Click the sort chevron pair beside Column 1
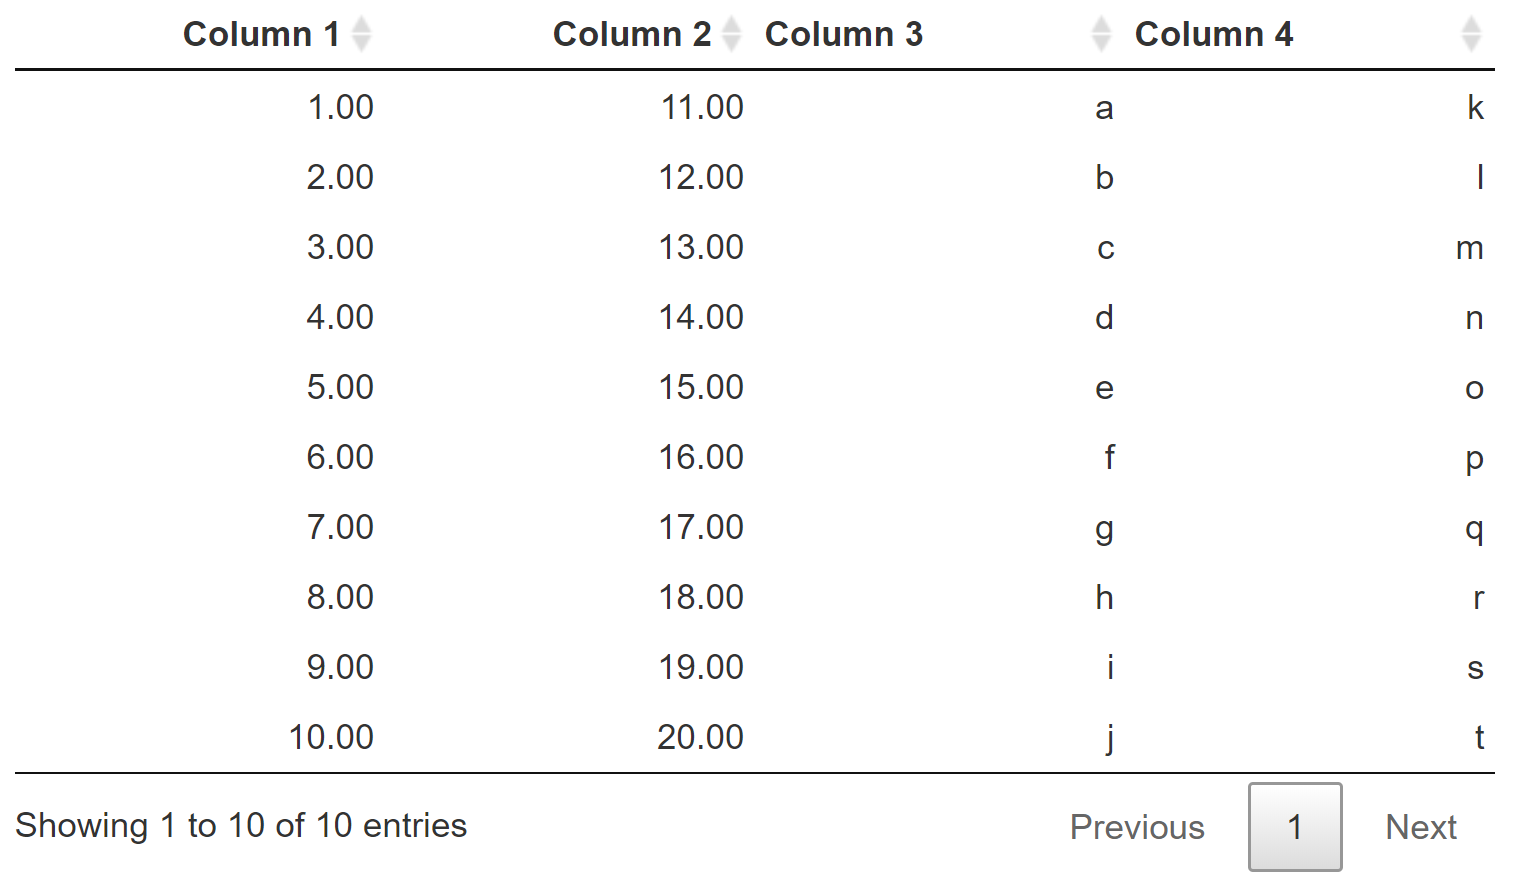Screen dimensions: 1524x883 (x=362, y=33)
